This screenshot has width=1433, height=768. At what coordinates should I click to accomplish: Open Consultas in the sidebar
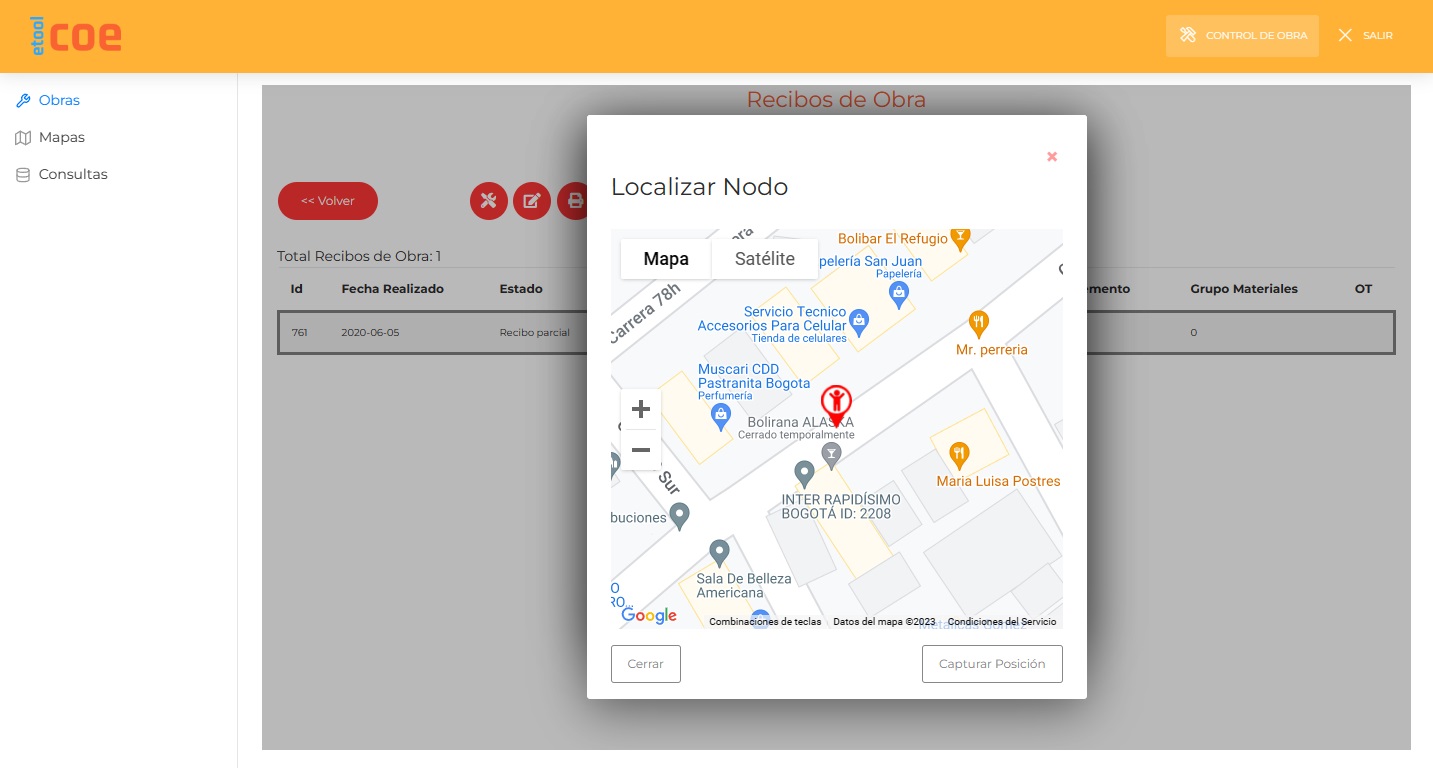point(72,174)
